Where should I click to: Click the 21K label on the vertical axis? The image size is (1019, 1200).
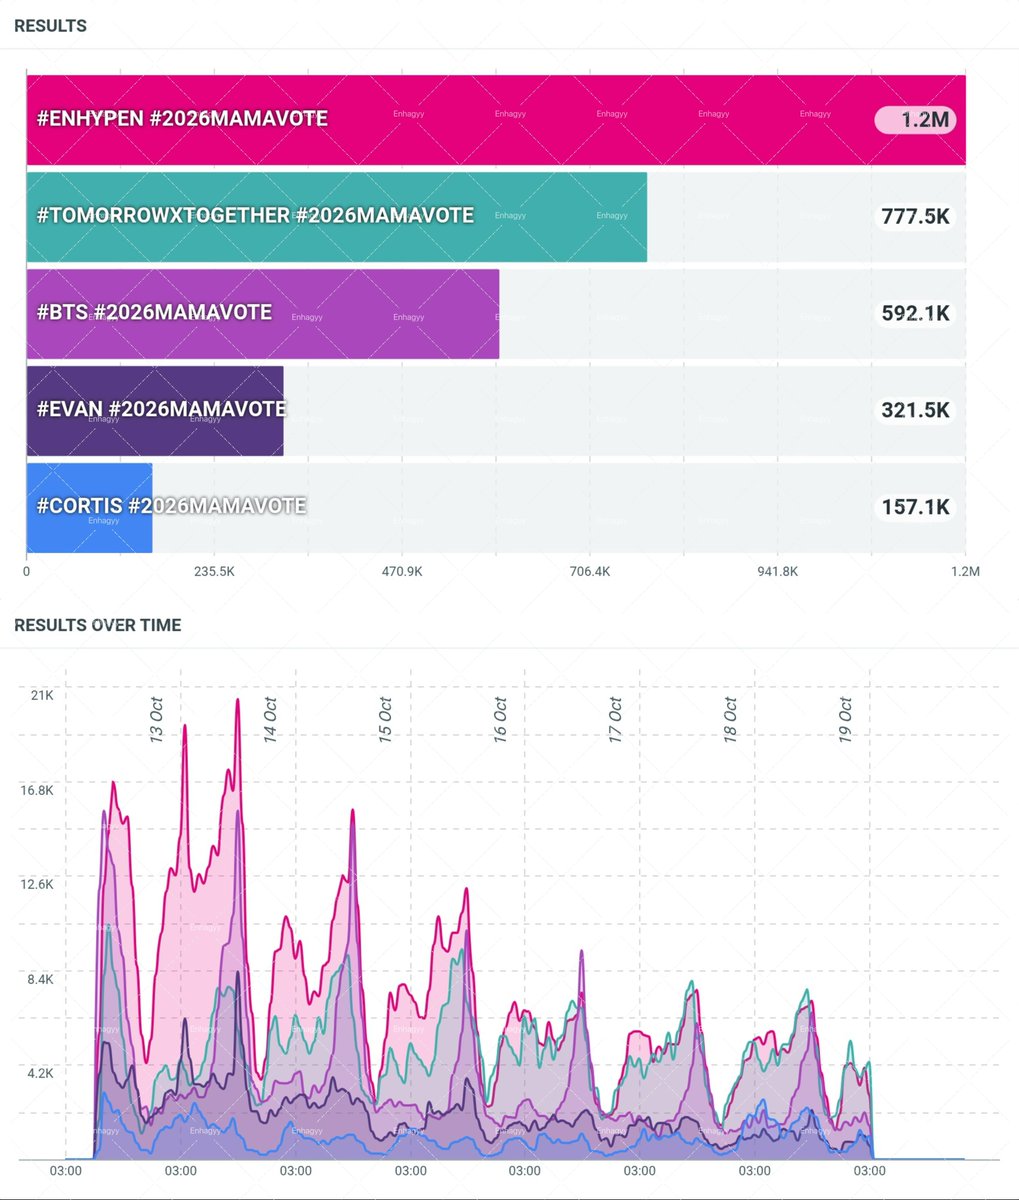[42, 695]
